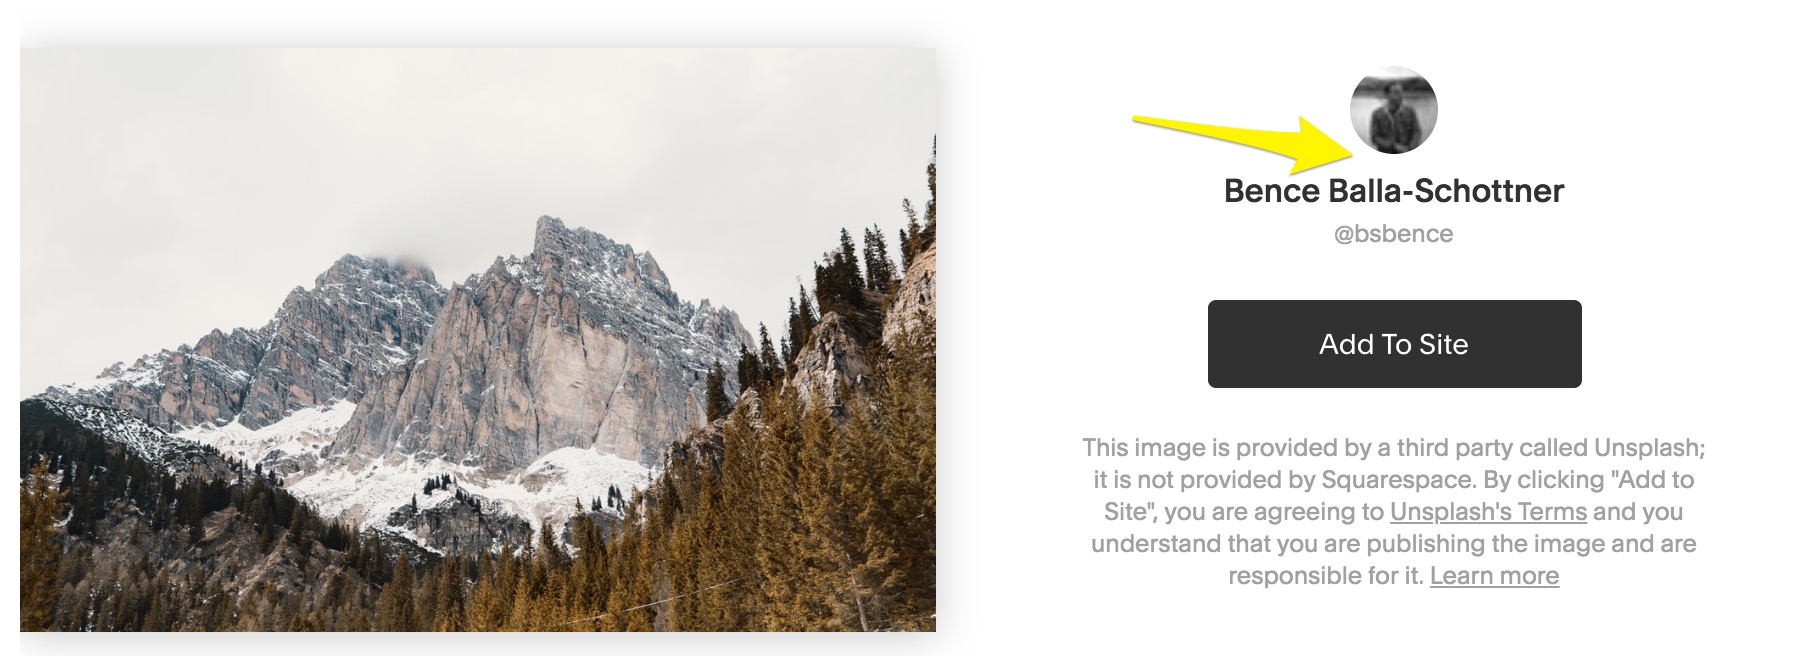Click the rocky cliff on the photo's right edge
Image resolution: width=1816 pixels, height=656 pixels.
[x=900, y=310]
